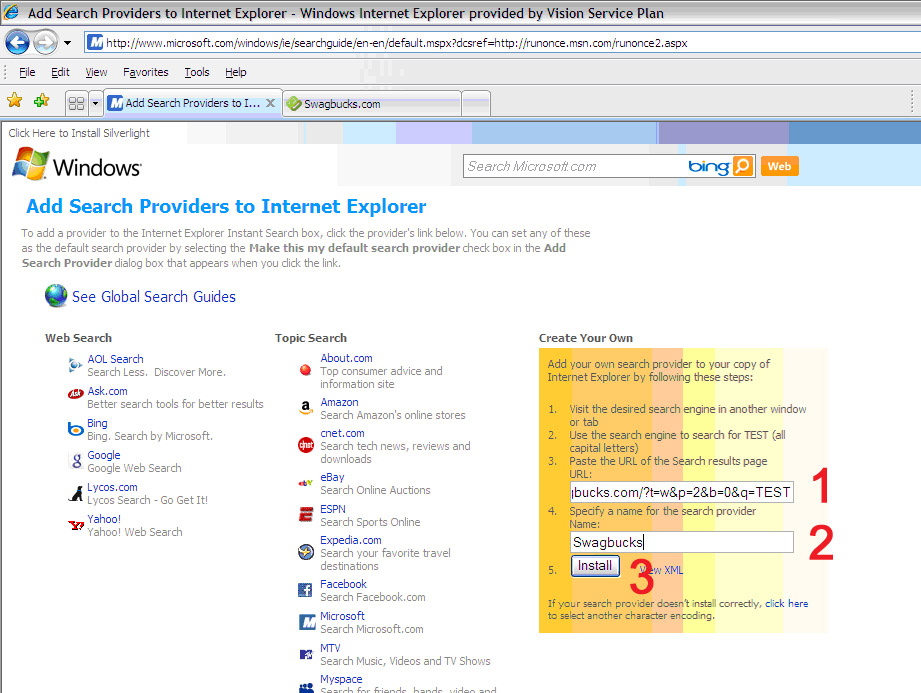Add the Yahoo! provider link
The image size is (921, 693).
coord(104,519)
